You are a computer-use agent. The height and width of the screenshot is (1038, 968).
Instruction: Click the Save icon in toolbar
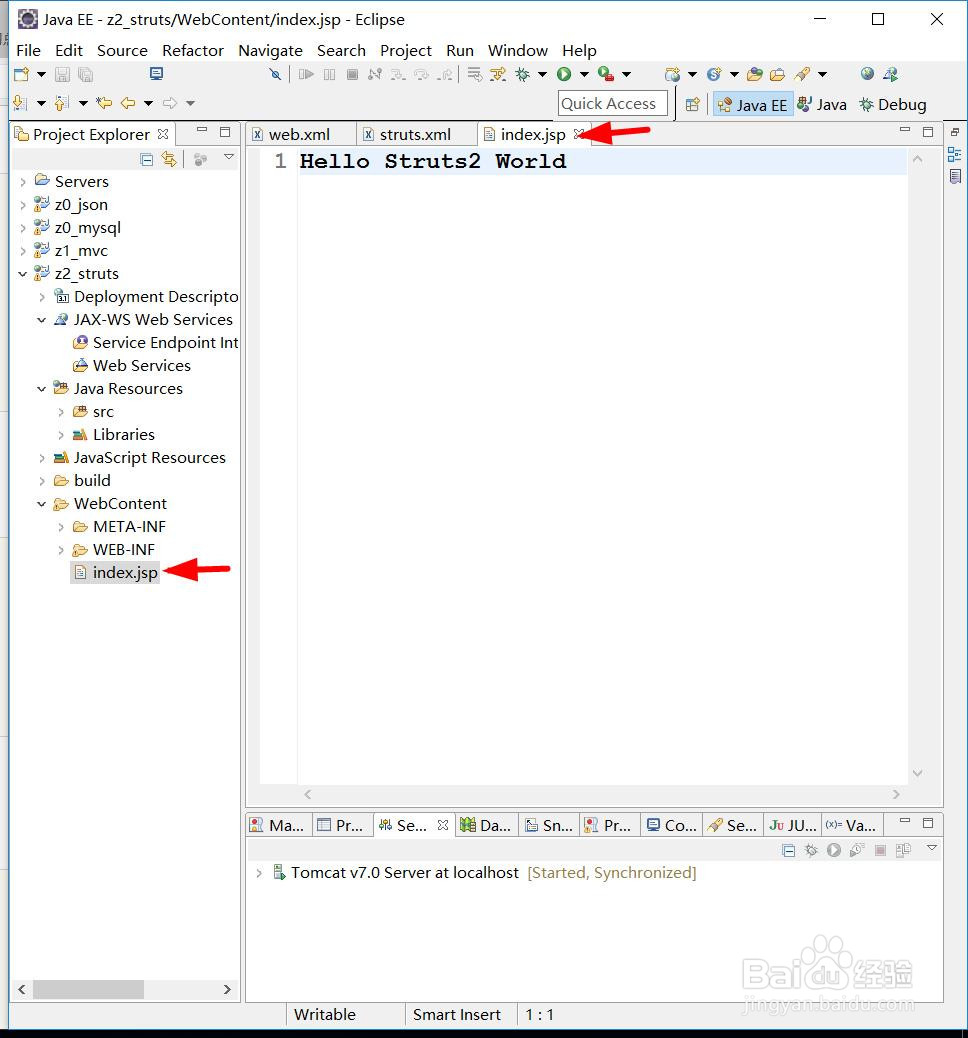pyautogui.click(x=62, y=74)
